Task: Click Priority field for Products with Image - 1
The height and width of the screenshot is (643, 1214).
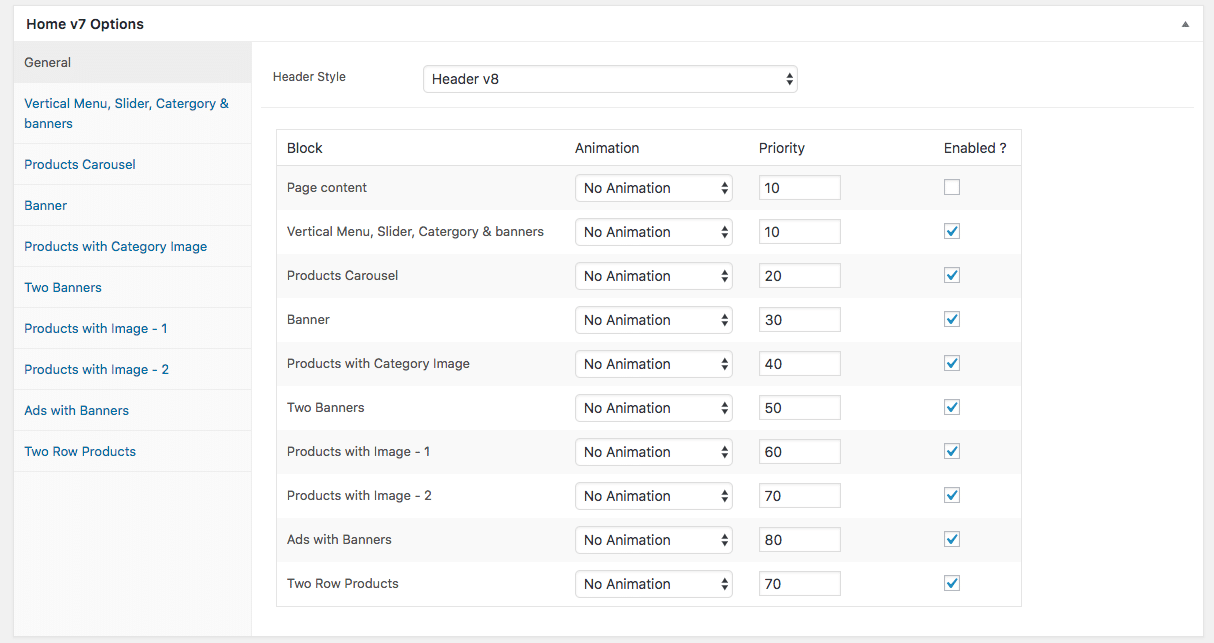Action: click(x=800, y=452)
